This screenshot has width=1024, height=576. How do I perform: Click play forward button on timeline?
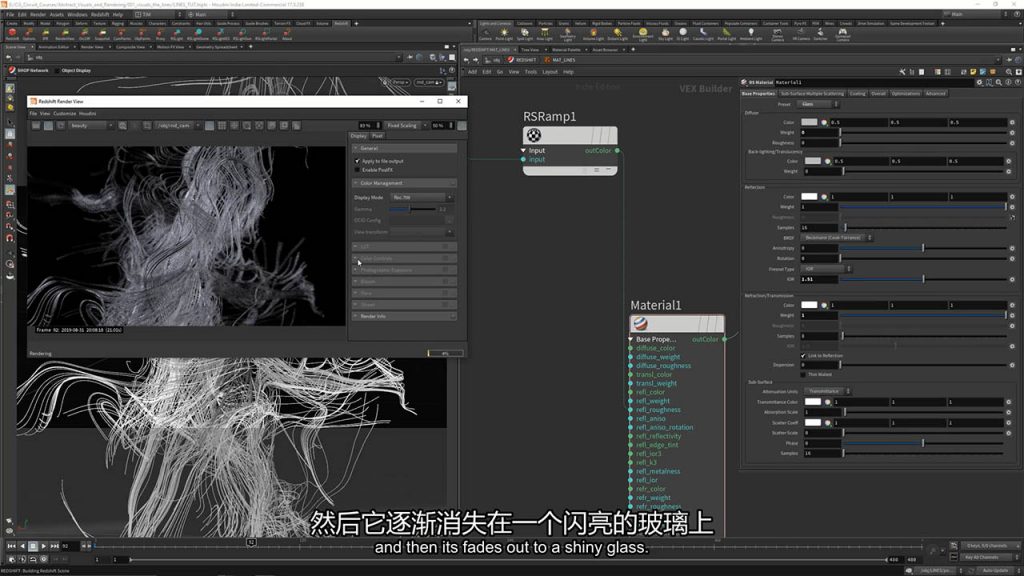point(44,546)
